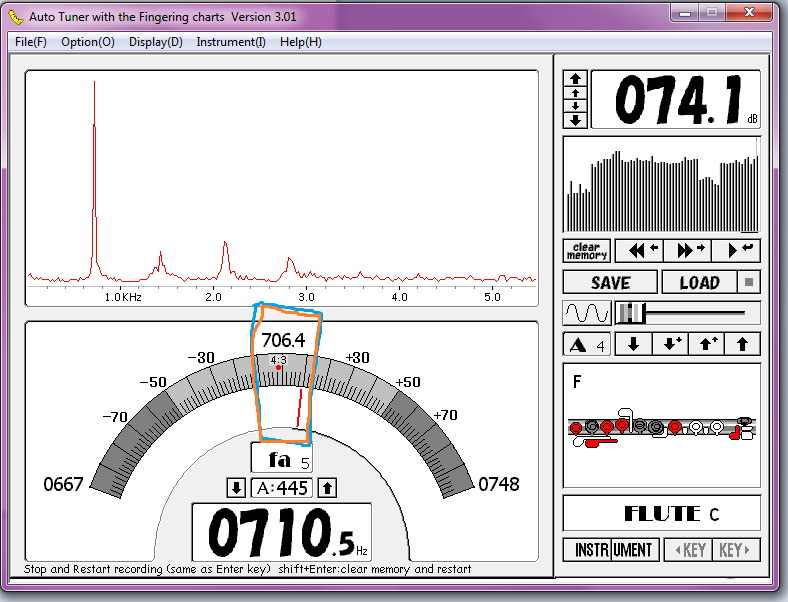Raise the A:445 reference pitch
This screenshot has width=788, height=602.
[328, 488]
